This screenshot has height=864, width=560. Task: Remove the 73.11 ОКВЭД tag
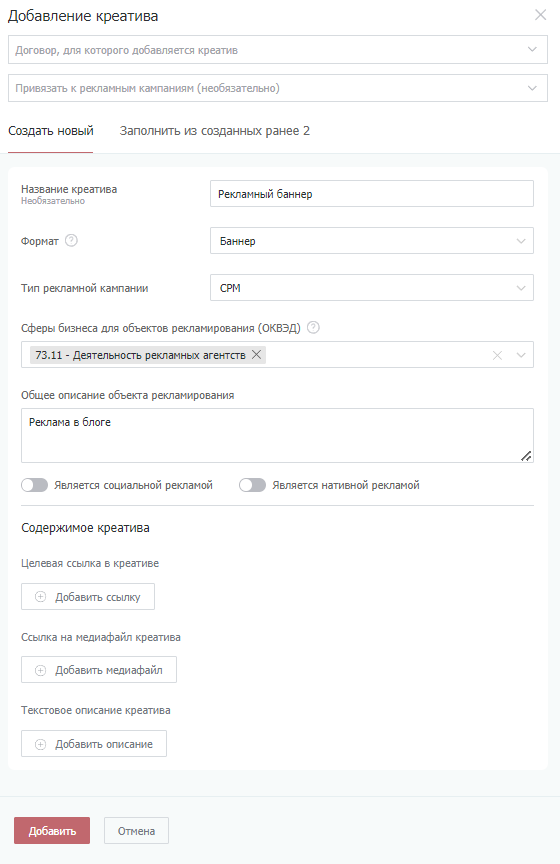256,354
